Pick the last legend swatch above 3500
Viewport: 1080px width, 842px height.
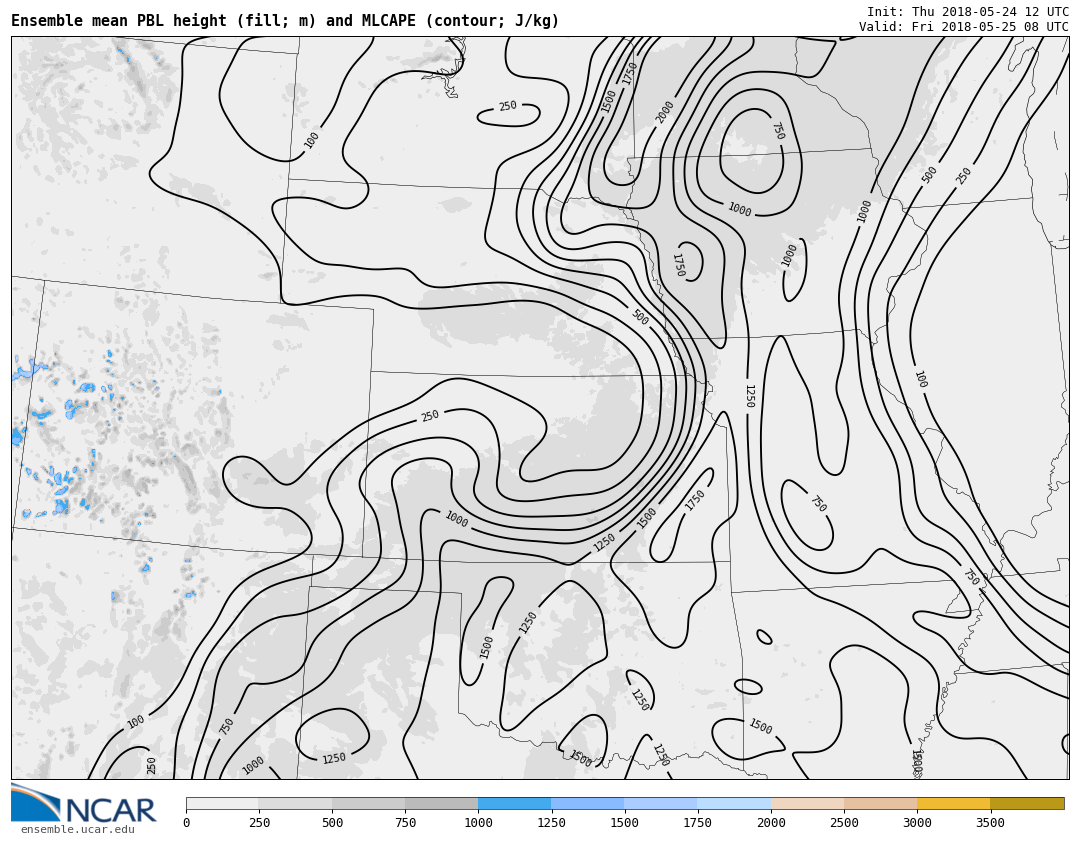1027,803
